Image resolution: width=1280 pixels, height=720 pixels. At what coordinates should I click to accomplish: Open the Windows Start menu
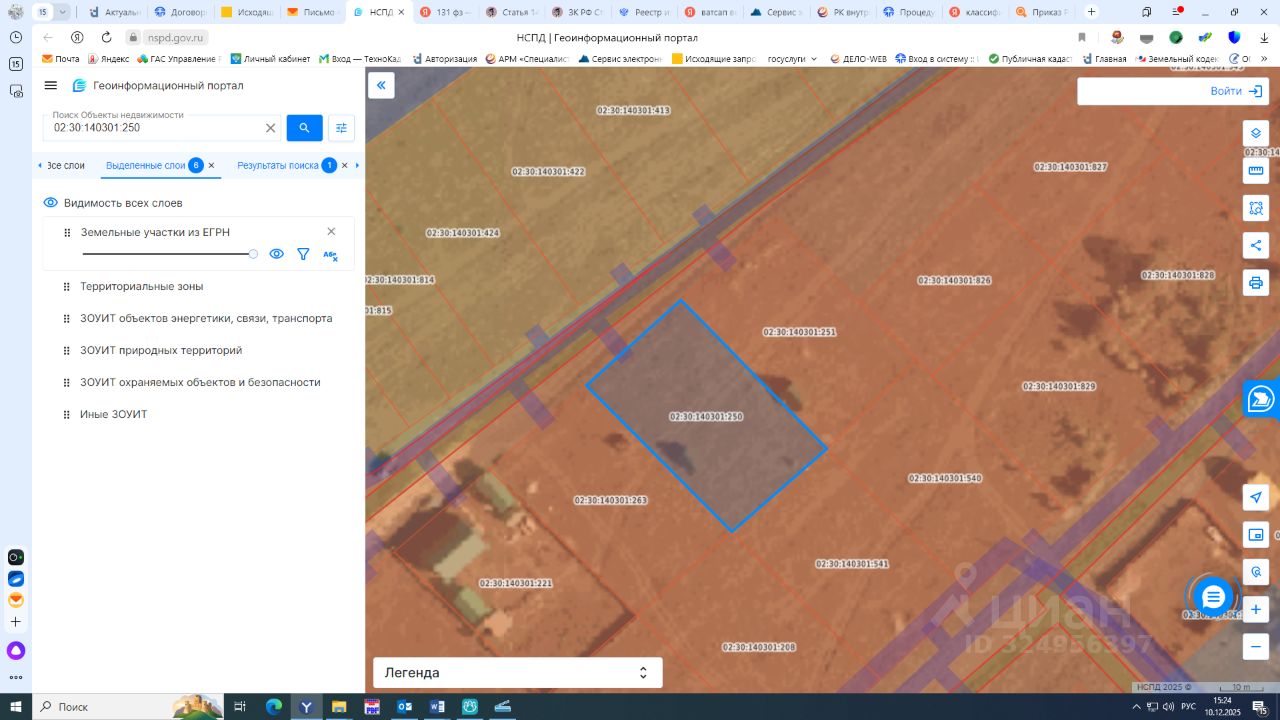pos(17,707)
